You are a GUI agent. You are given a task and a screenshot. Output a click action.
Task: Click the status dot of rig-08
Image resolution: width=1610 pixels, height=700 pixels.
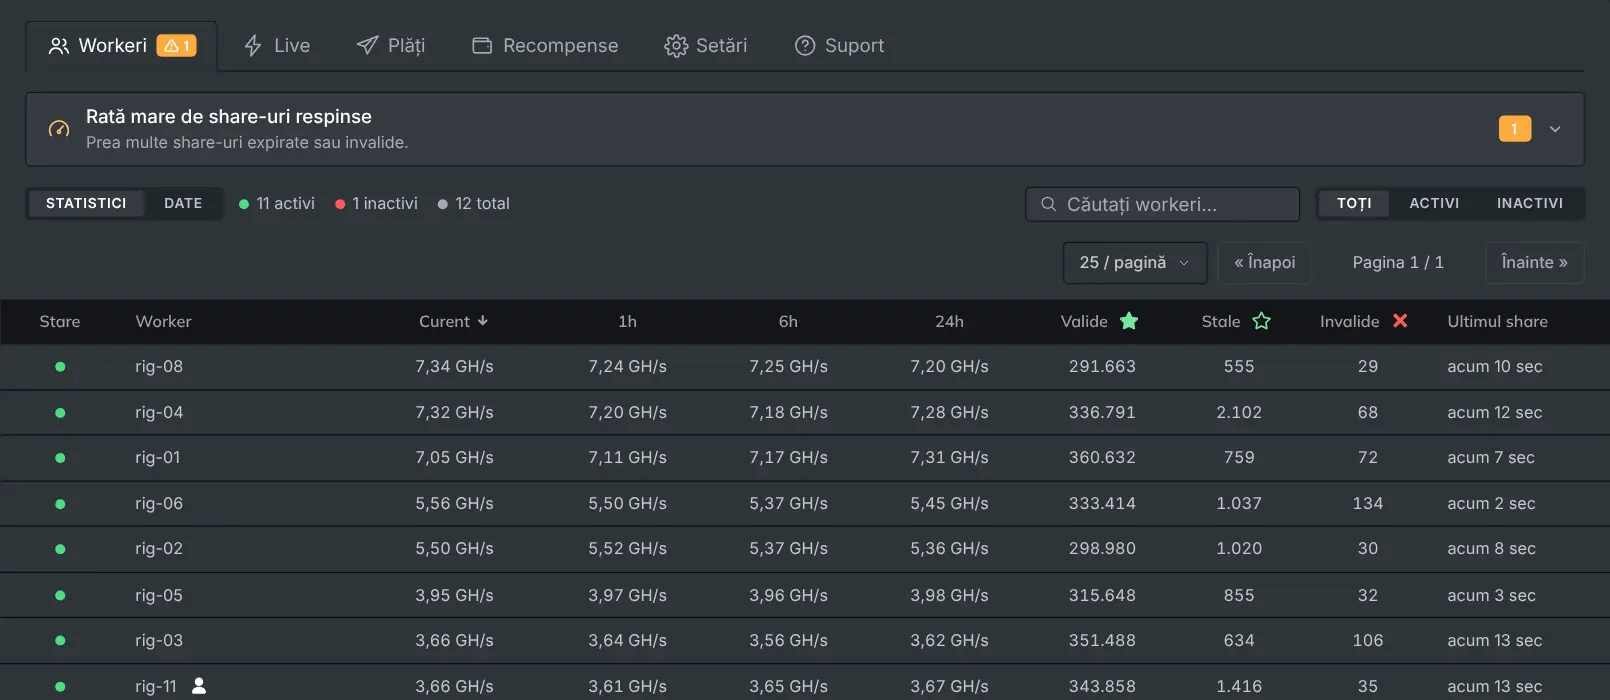pos(60,367)
